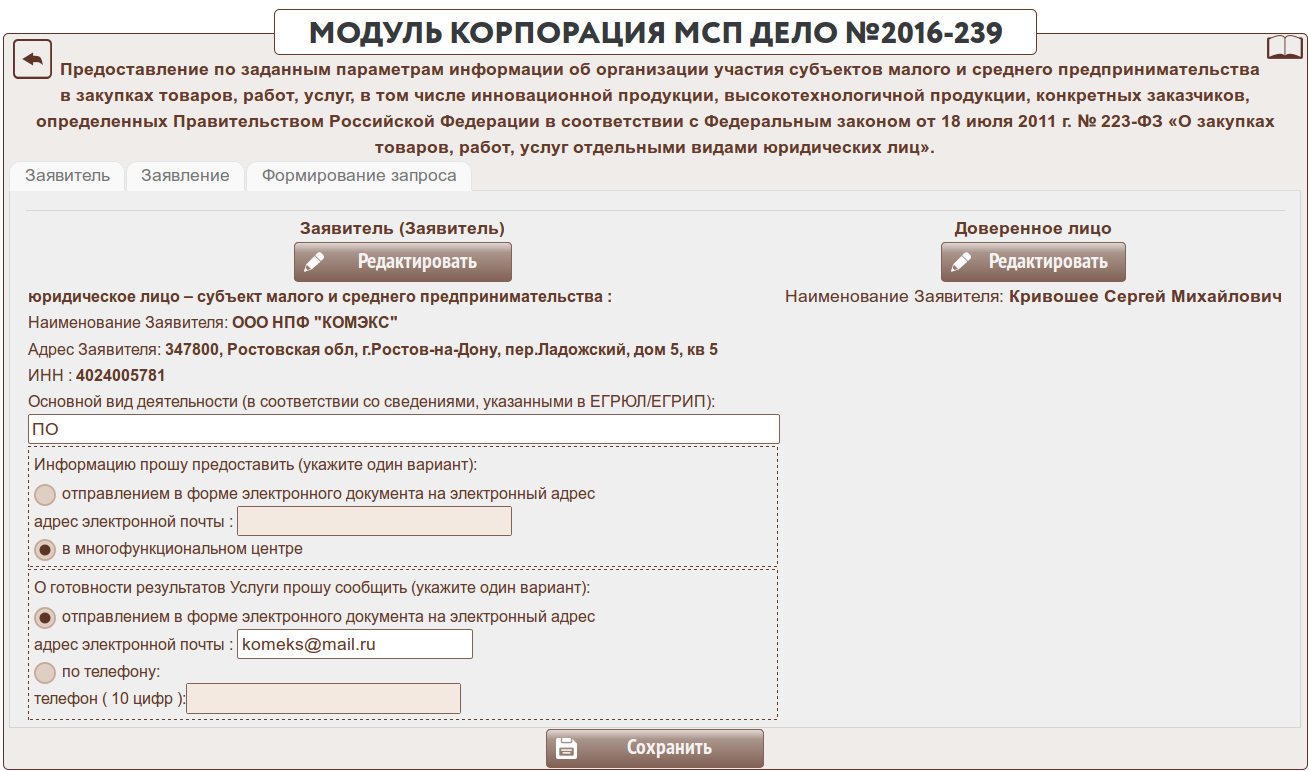Viewport: 1309px width, 771px height.
Task: Click pencil icon on applicant's Редактировать button
Action: point(314,262)
